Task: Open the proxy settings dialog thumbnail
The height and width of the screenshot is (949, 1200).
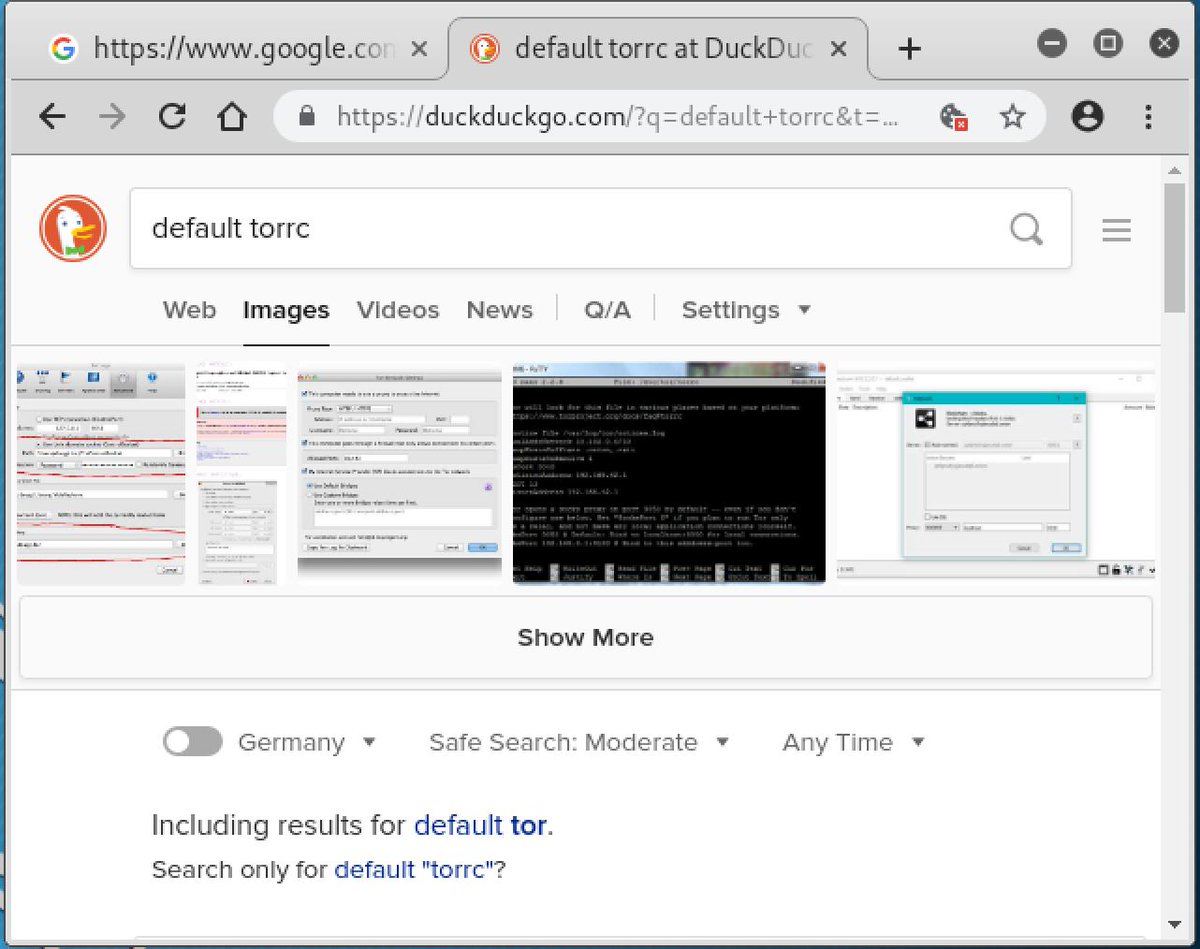Action: [400, 474]
